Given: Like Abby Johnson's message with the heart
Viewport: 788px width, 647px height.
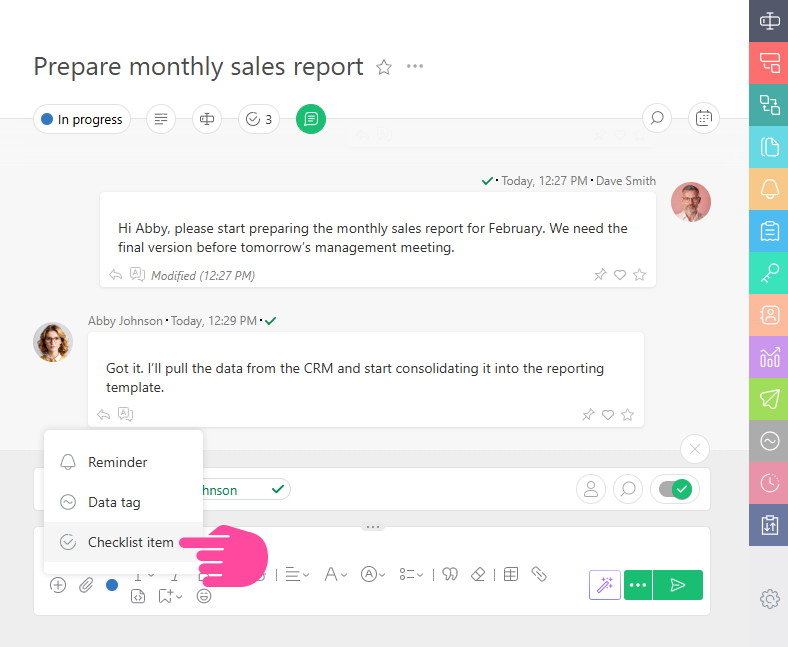Looking at the screenshot, I should [x=608, y=414].
